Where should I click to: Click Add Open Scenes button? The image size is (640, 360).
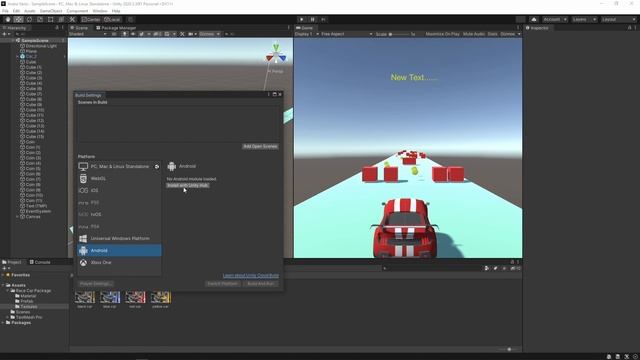click(x=260, y=146)
